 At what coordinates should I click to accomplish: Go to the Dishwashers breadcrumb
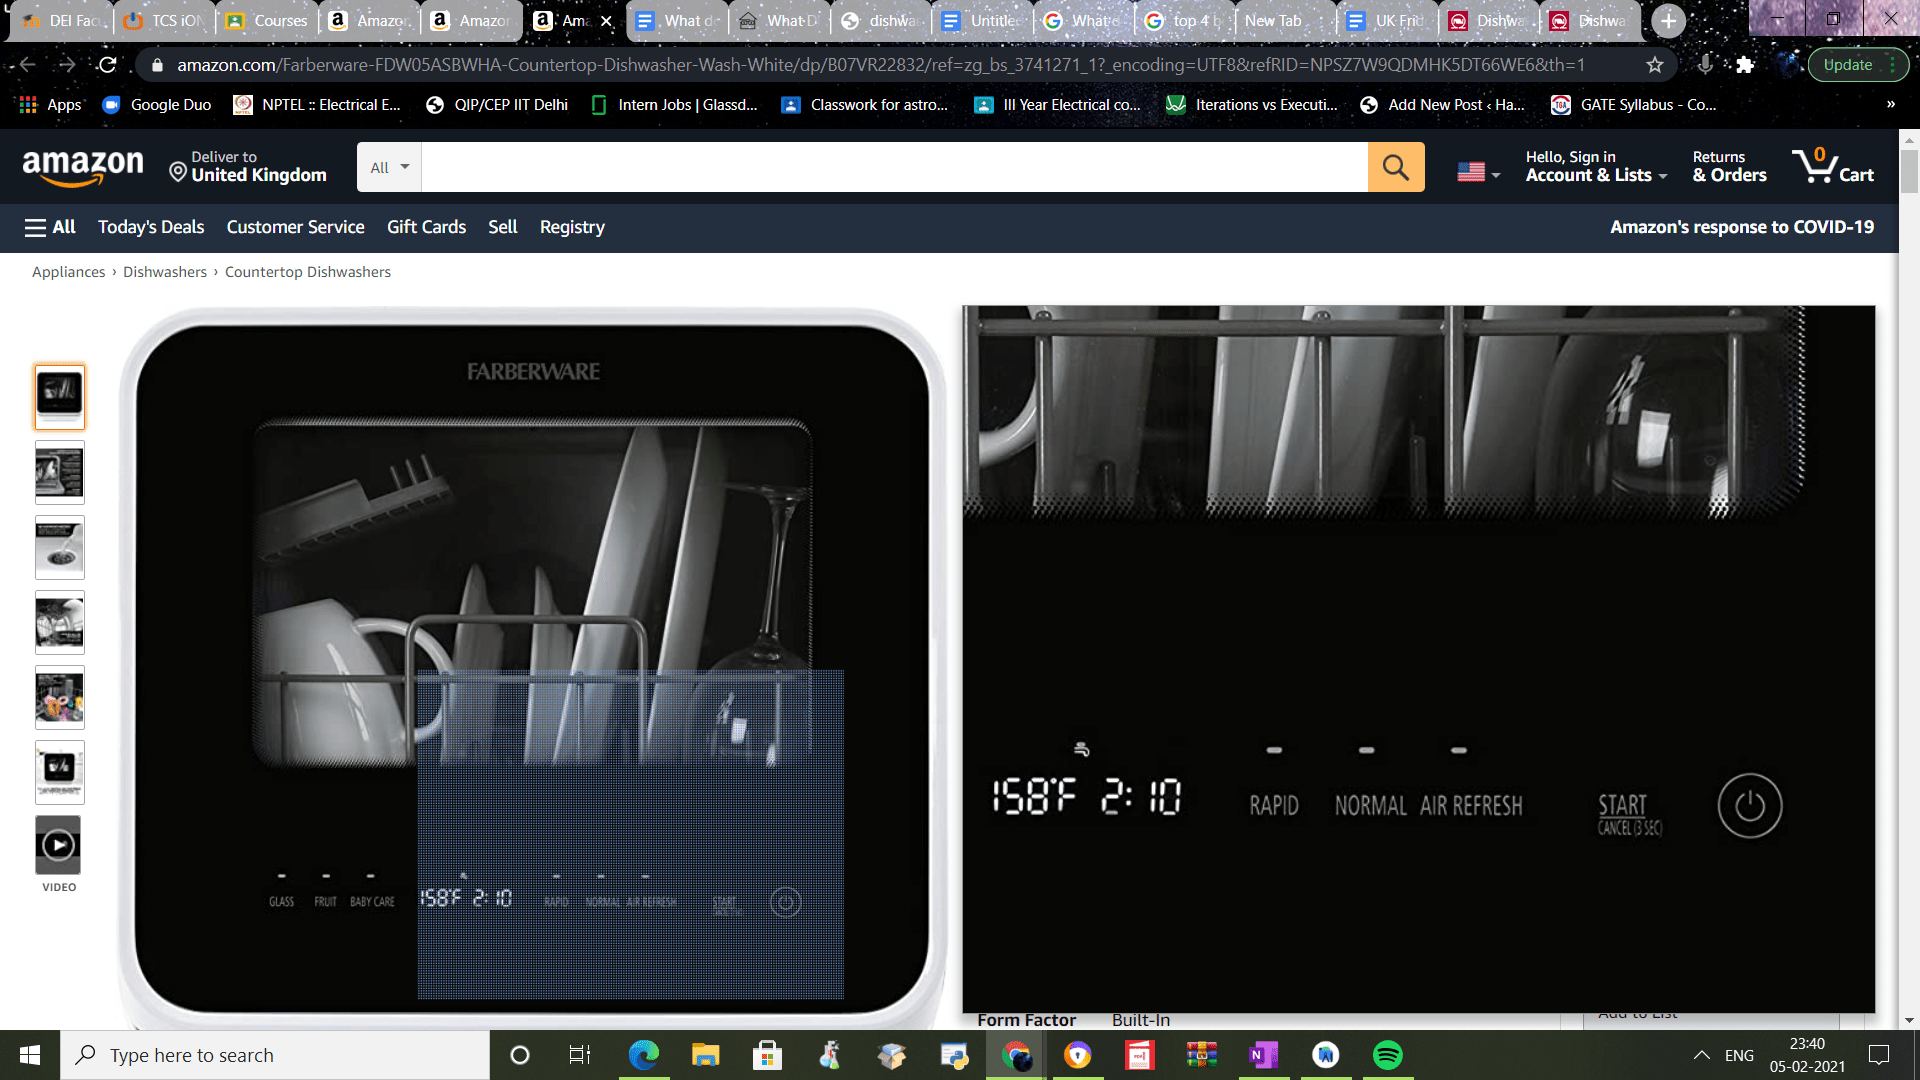tap(165, 272)
